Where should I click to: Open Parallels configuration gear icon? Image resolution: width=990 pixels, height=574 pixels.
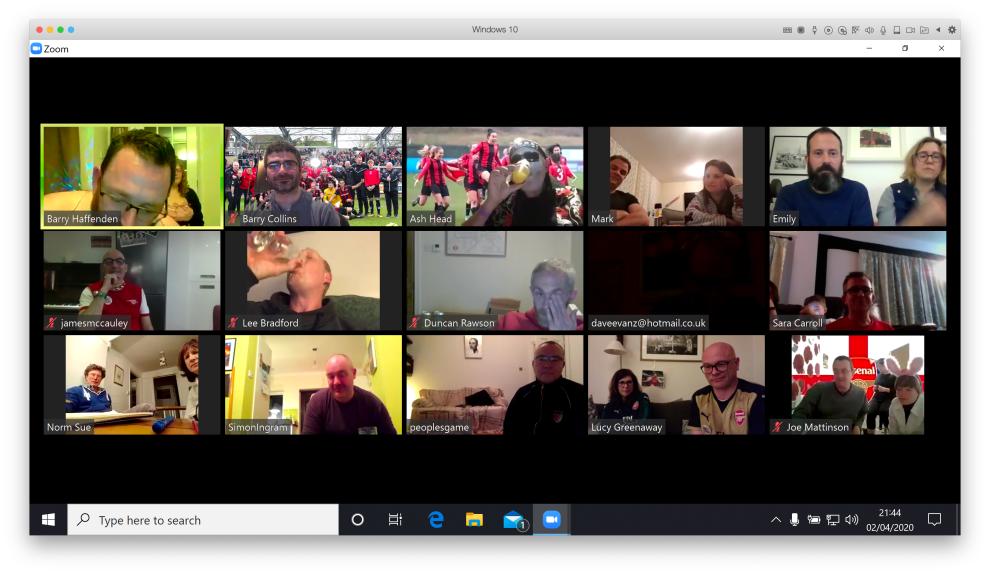(952, 30)
